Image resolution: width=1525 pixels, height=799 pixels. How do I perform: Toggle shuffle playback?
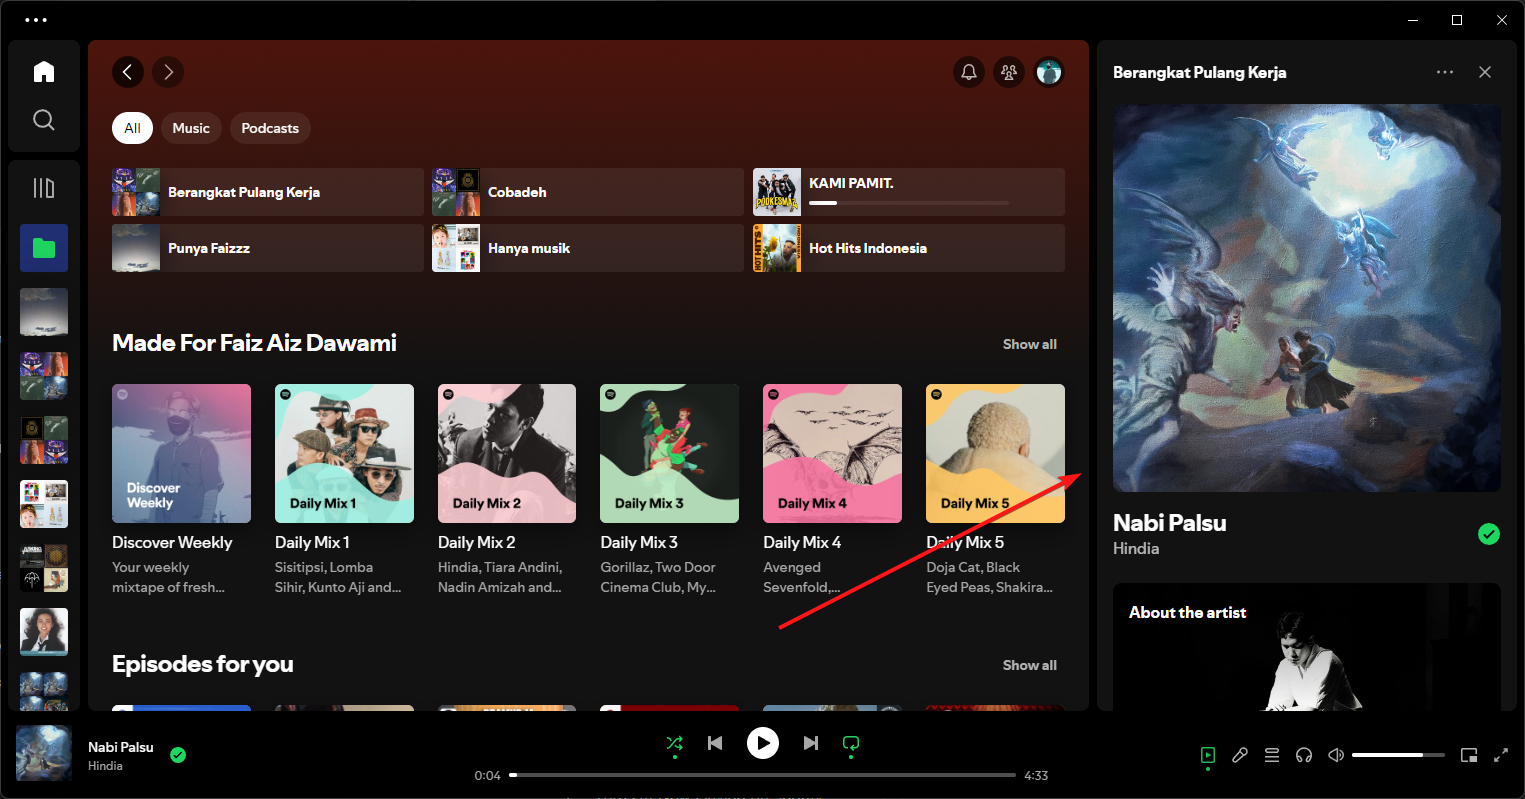[675, 743]
